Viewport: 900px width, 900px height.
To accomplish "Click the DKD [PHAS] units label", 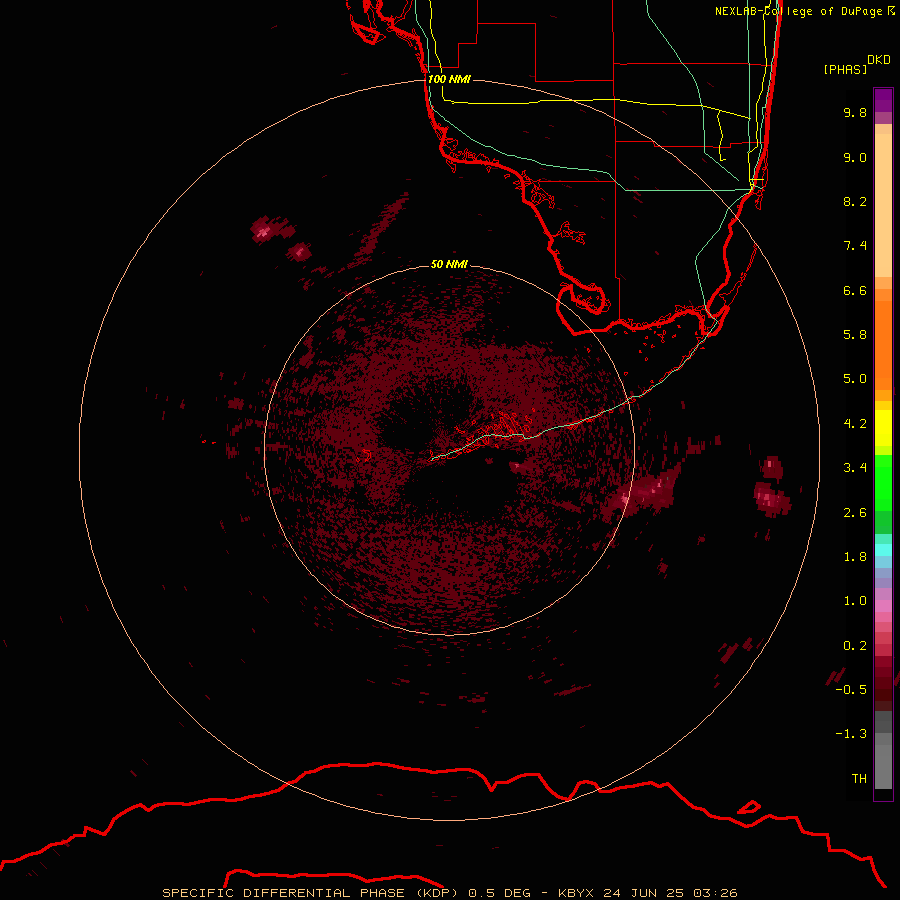I will pyautogui.click(x=856, y=64).
